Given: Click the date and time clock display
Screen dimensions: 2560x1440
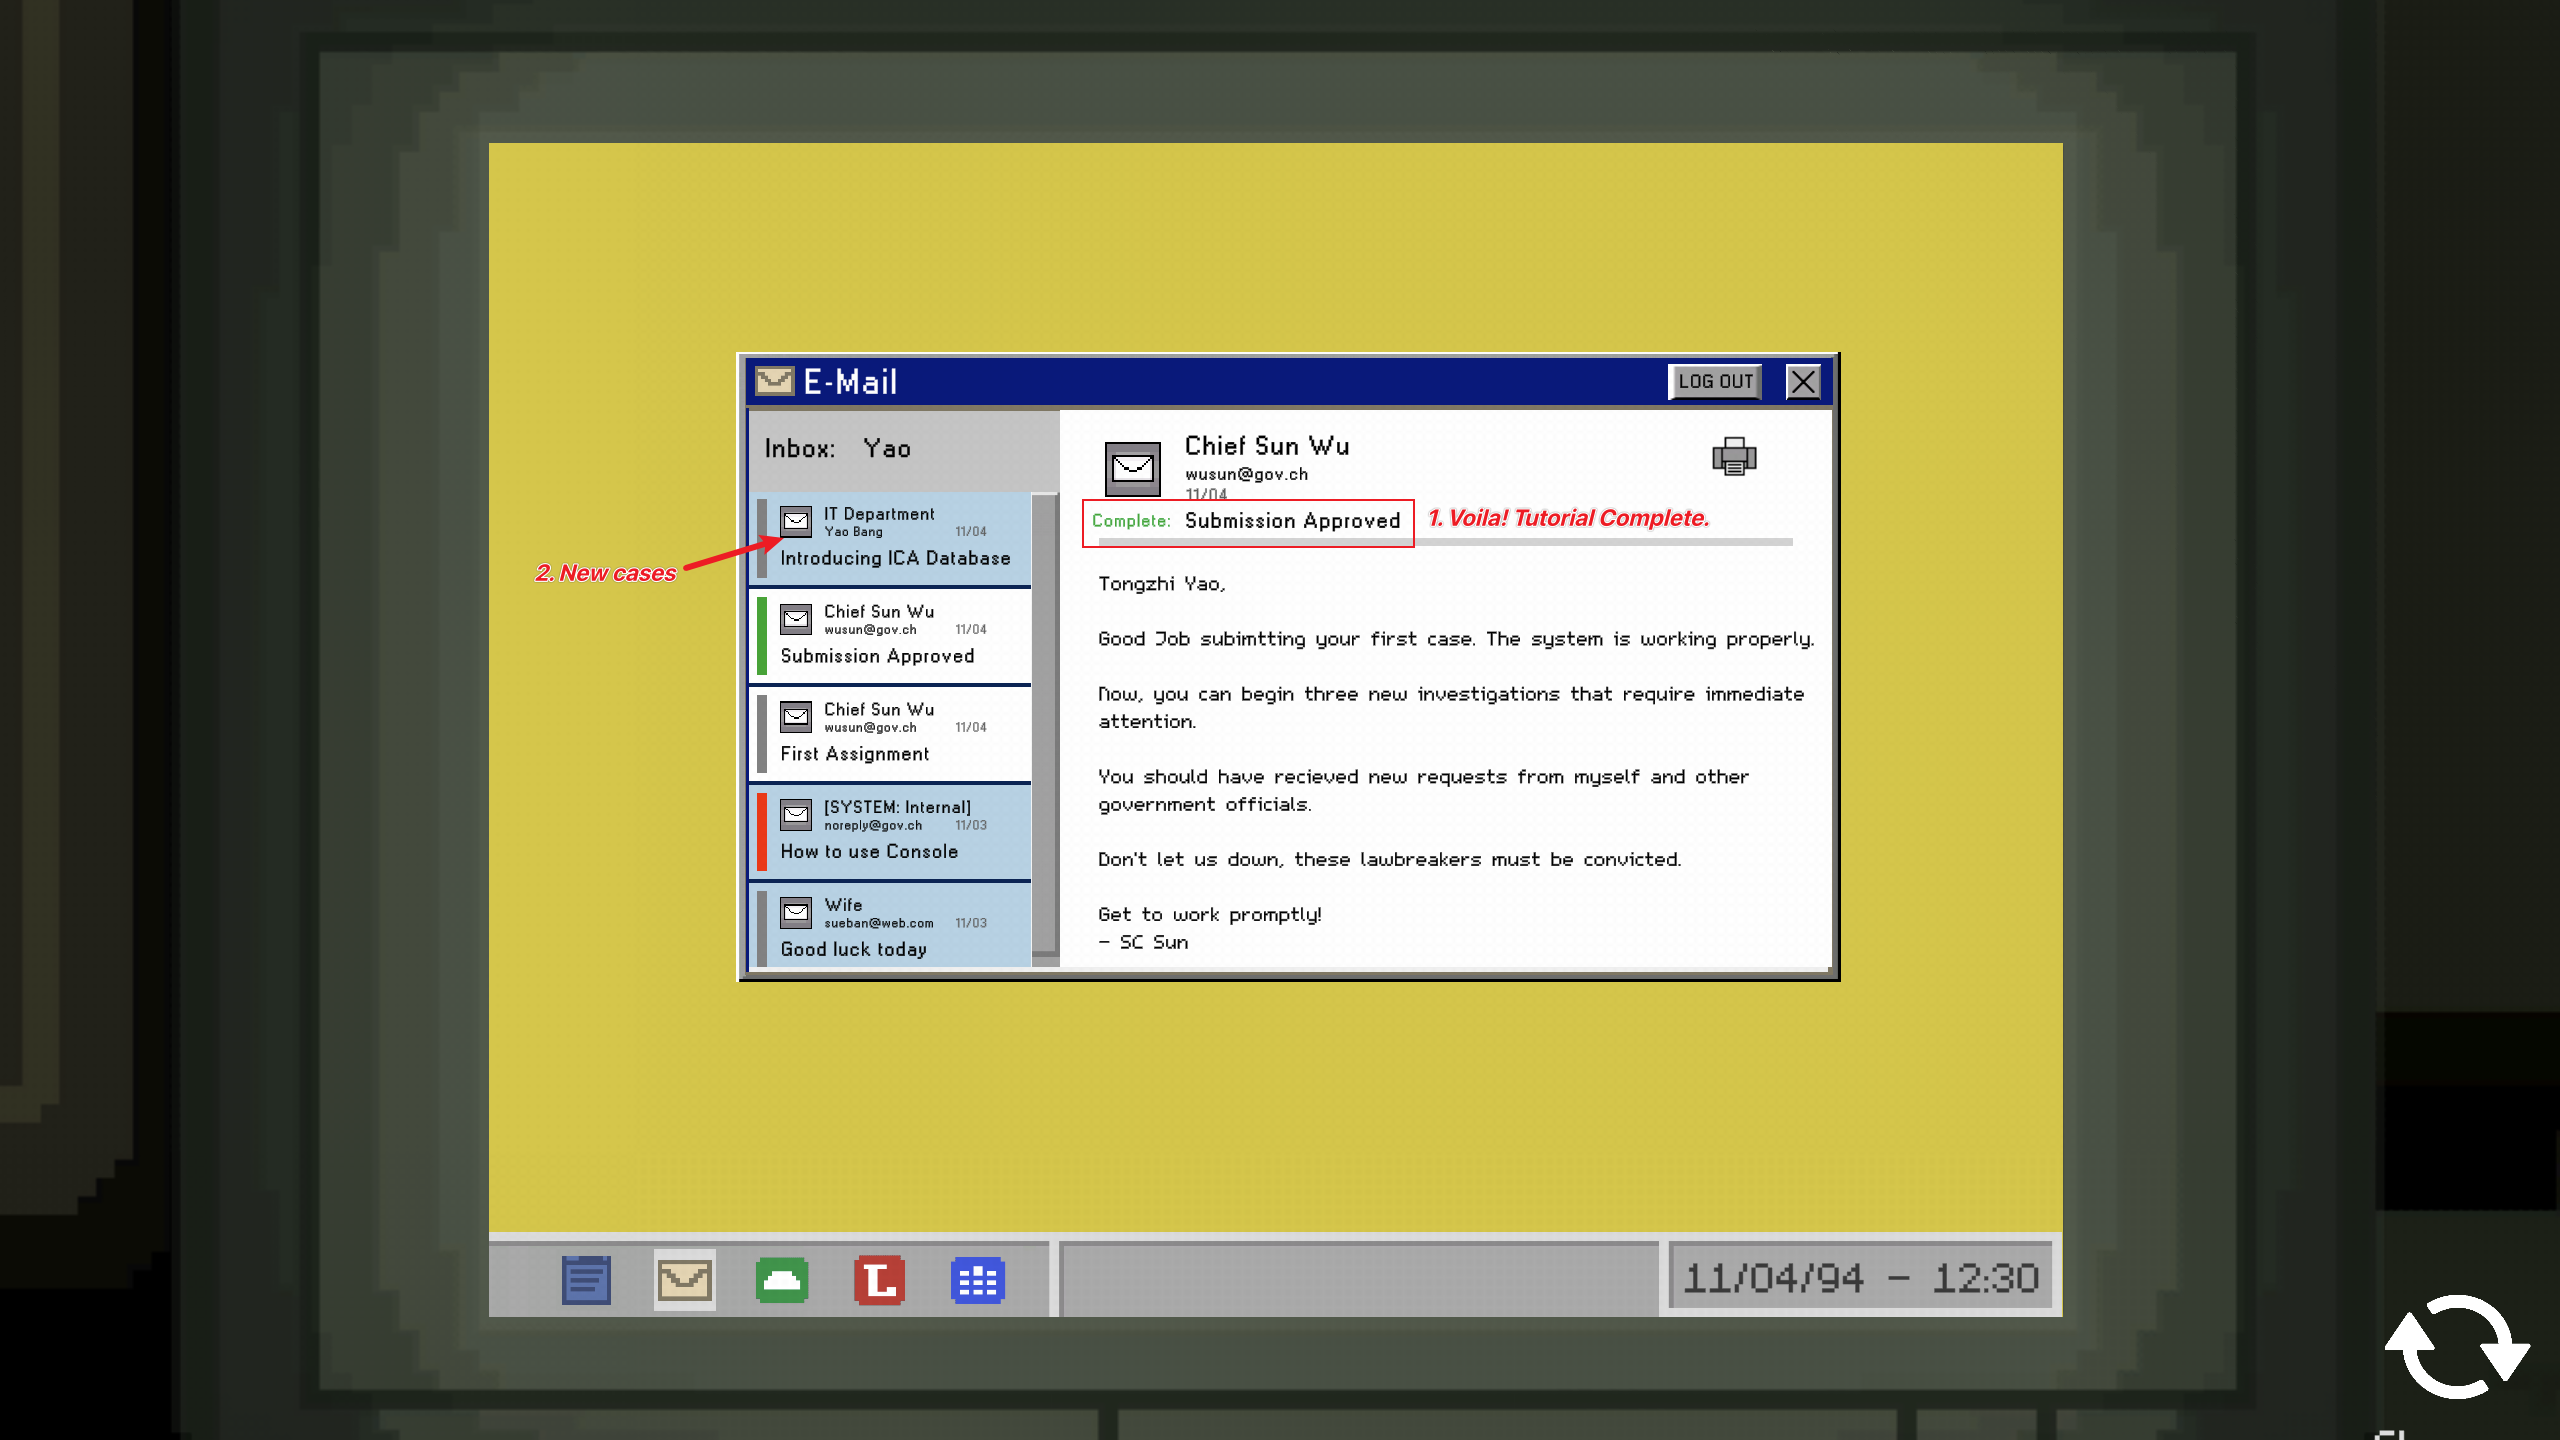Looking at the screenshot, I should 1860,1277.
